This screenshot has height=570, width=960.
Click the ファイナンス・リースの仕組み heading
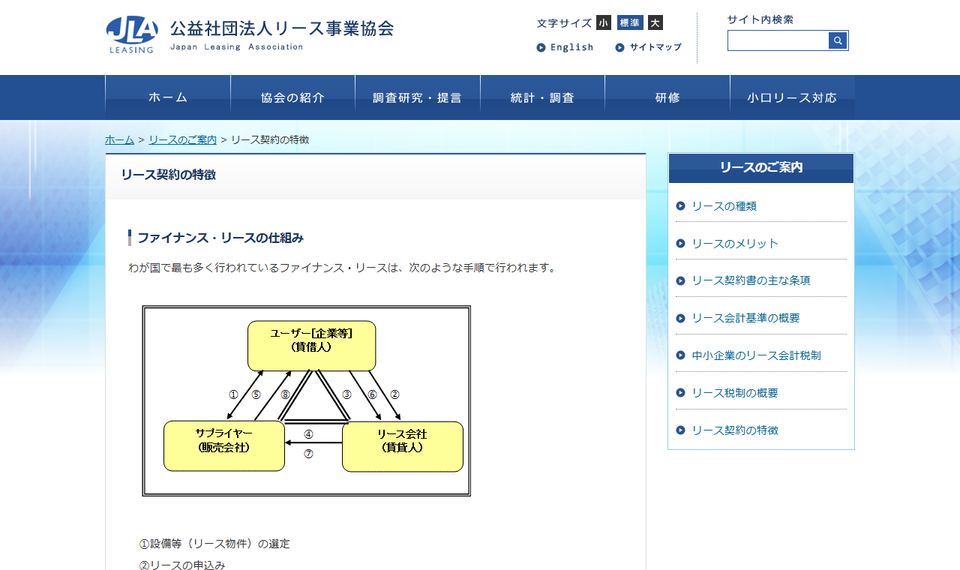coord(220,238)
